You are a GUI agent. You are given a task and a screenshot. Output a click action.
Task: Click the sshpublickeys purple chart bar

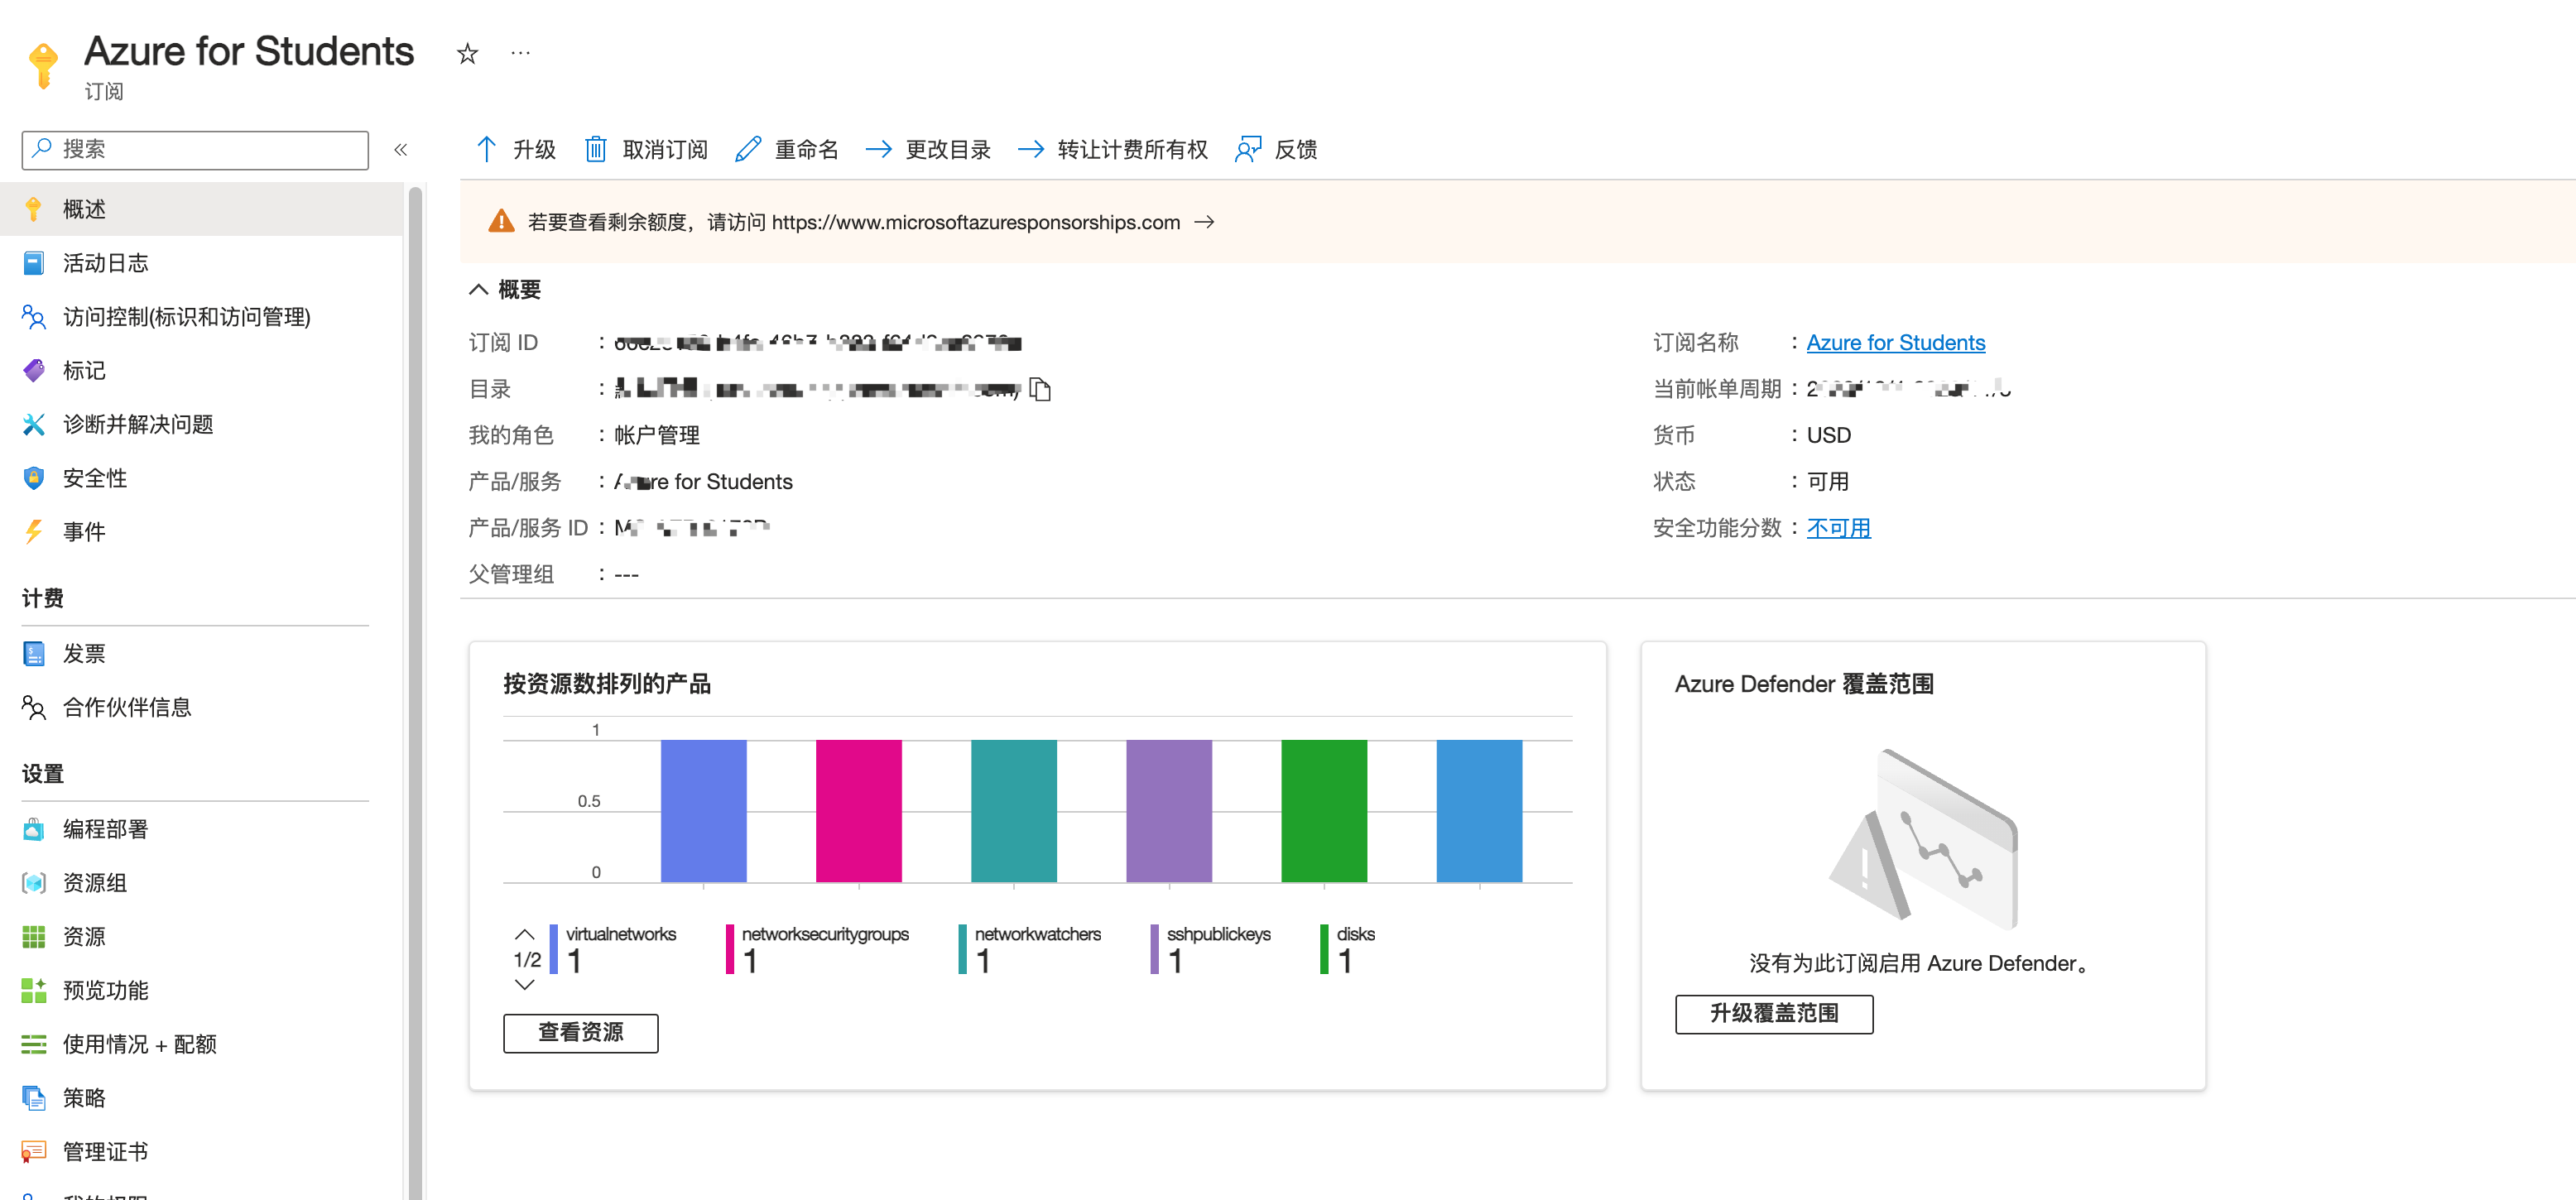point(1168,811)
